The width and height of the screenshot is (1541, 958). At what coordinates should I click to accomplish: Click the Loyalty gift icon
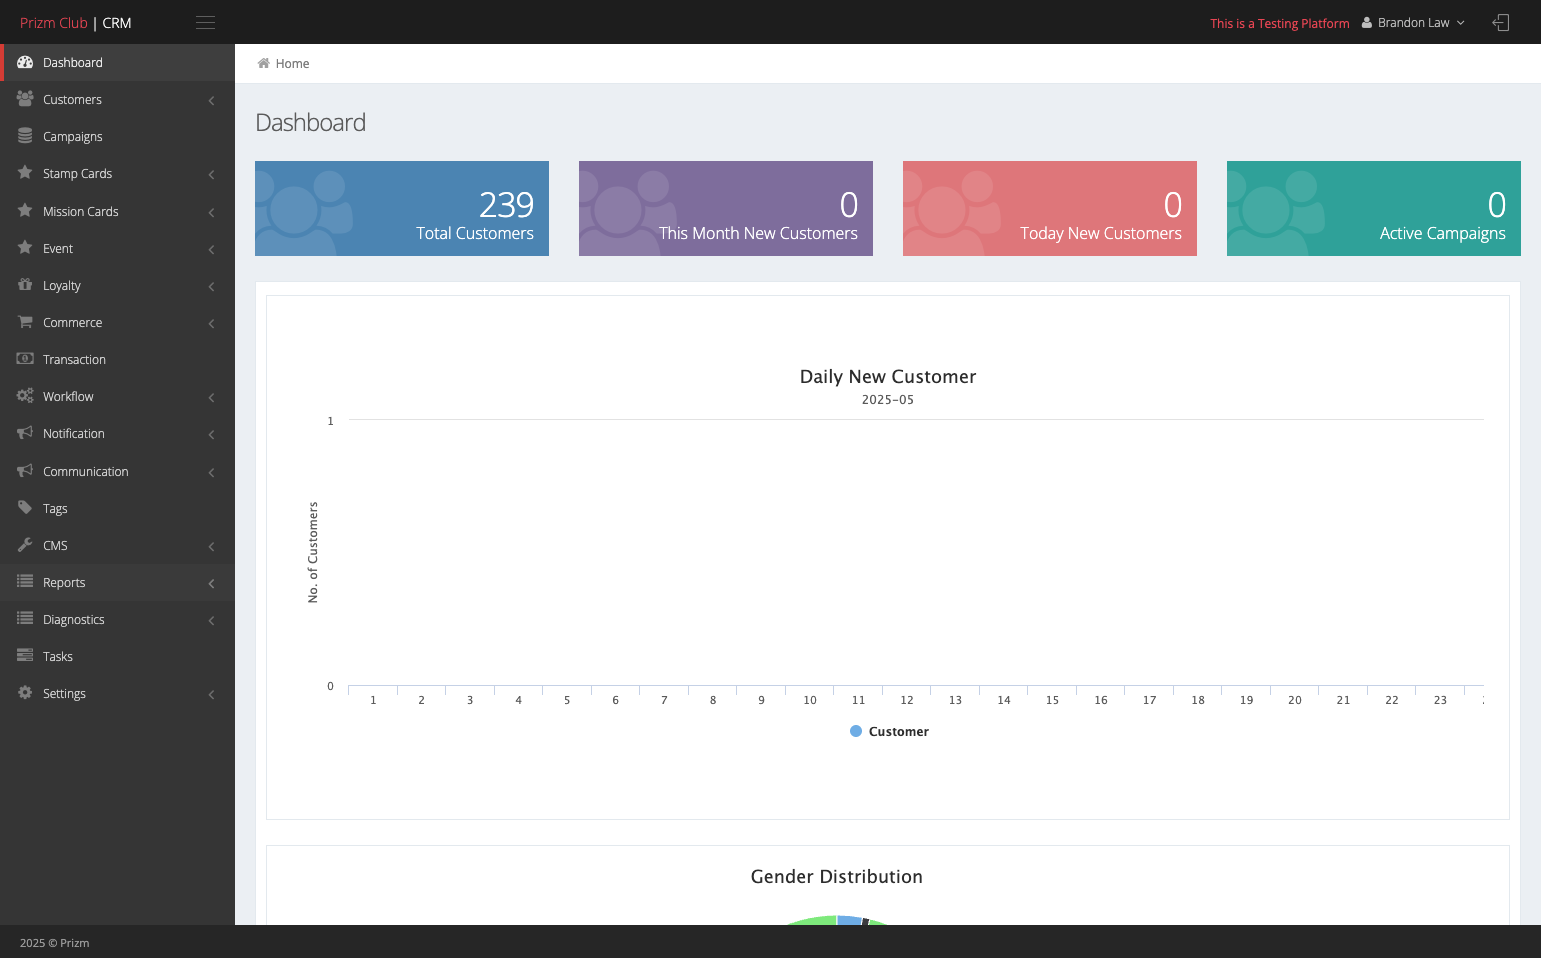[x=25, y=285]
